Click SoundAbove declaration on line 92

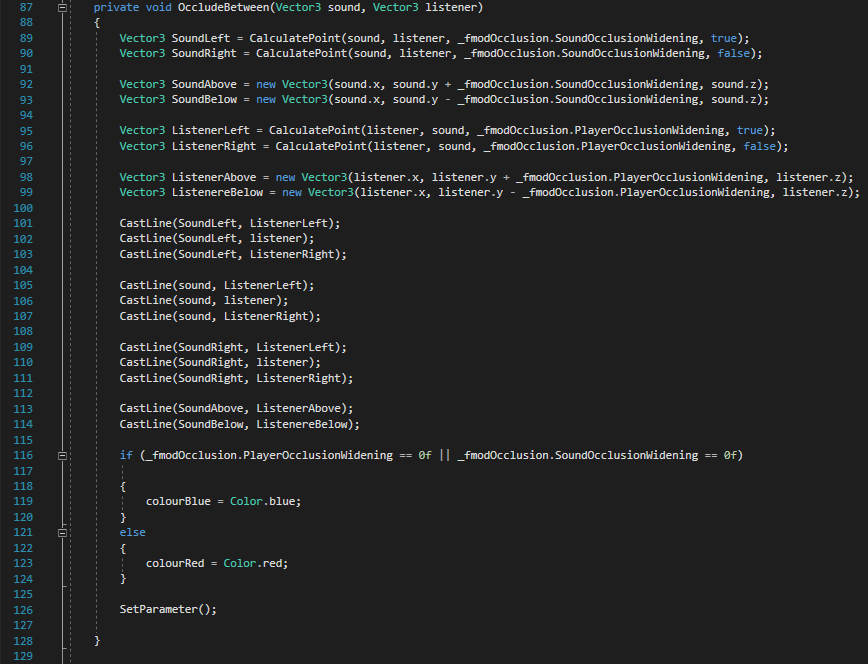pos(204,84)
